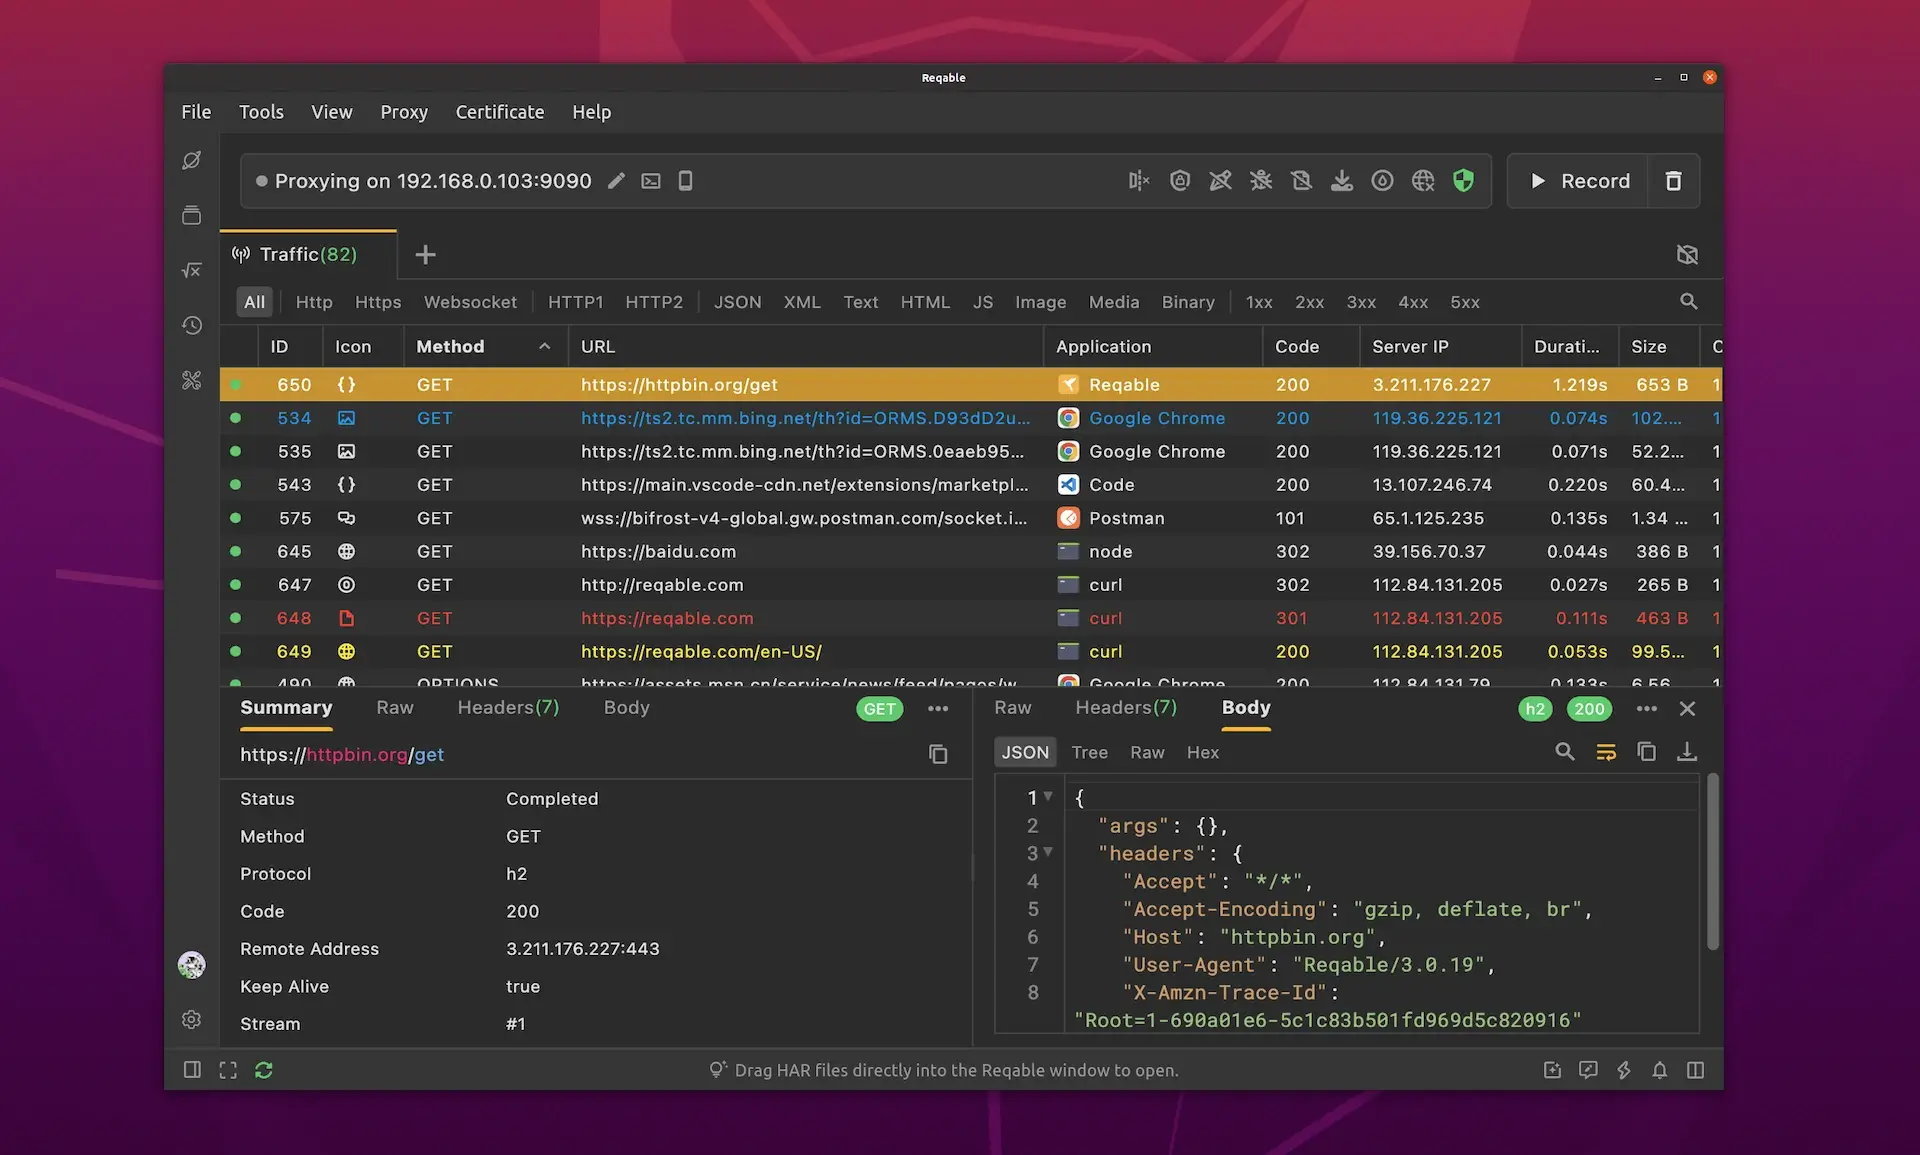Open the Proxy menu

point(404,112)
